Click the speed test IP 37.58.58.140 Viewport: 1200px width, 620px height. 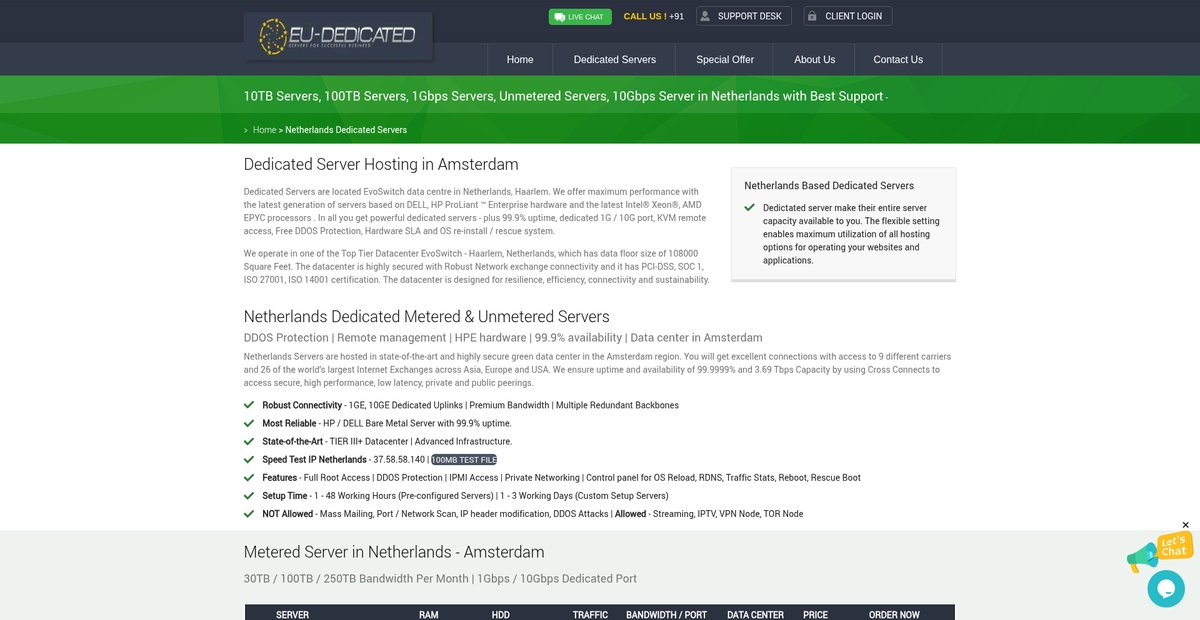[399, 460]
